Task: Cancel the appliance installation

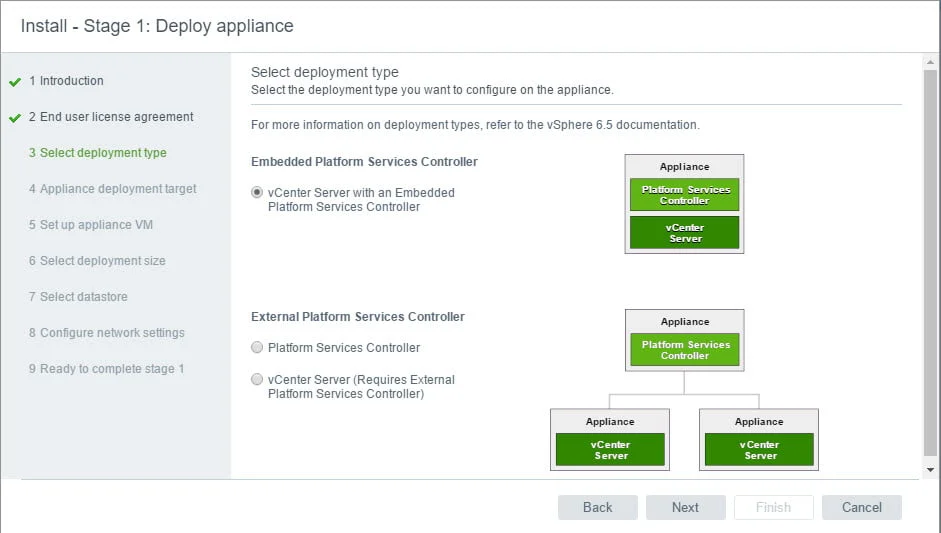Action: (861, 507)
